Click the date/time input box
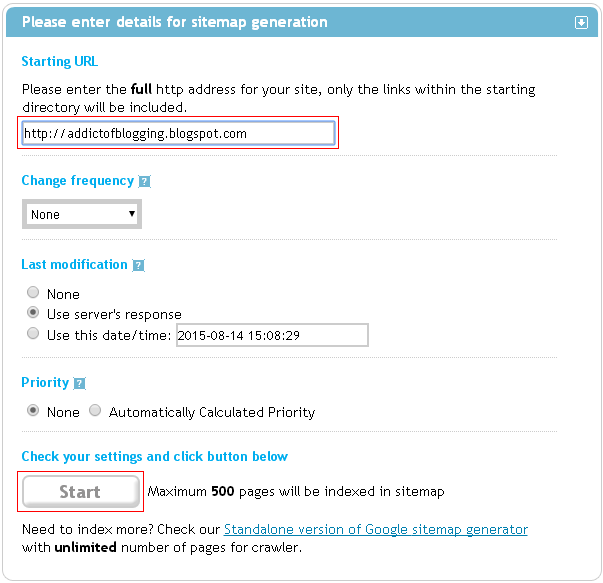Viewport: 603px width, 583px height. coord(272,335)
